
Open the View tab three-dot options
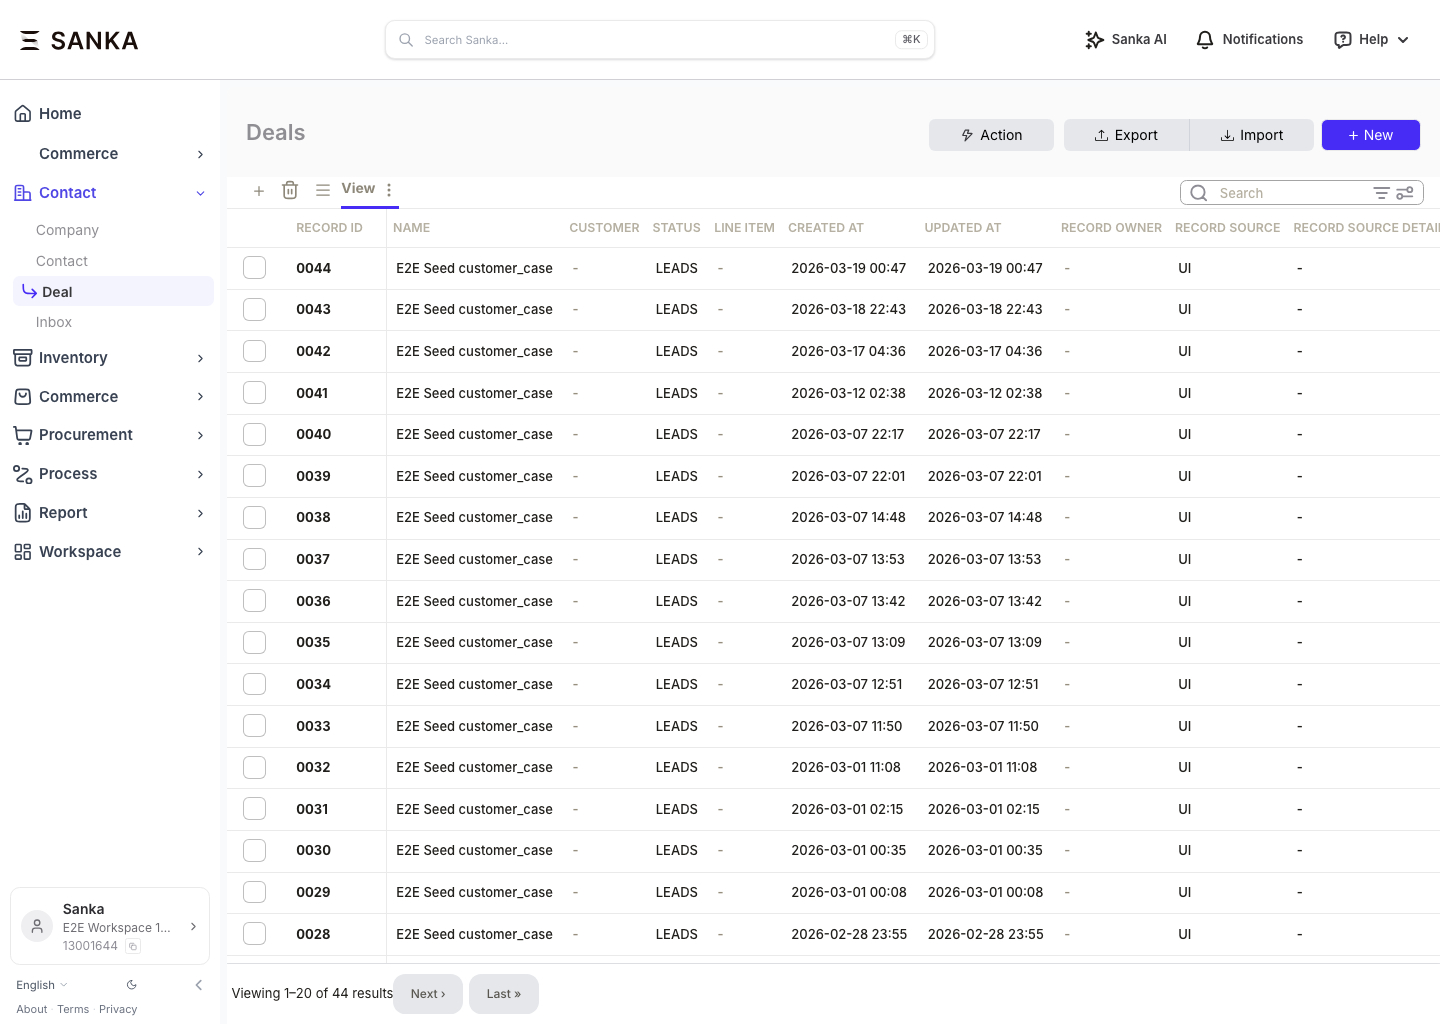[x=389, y=189]
